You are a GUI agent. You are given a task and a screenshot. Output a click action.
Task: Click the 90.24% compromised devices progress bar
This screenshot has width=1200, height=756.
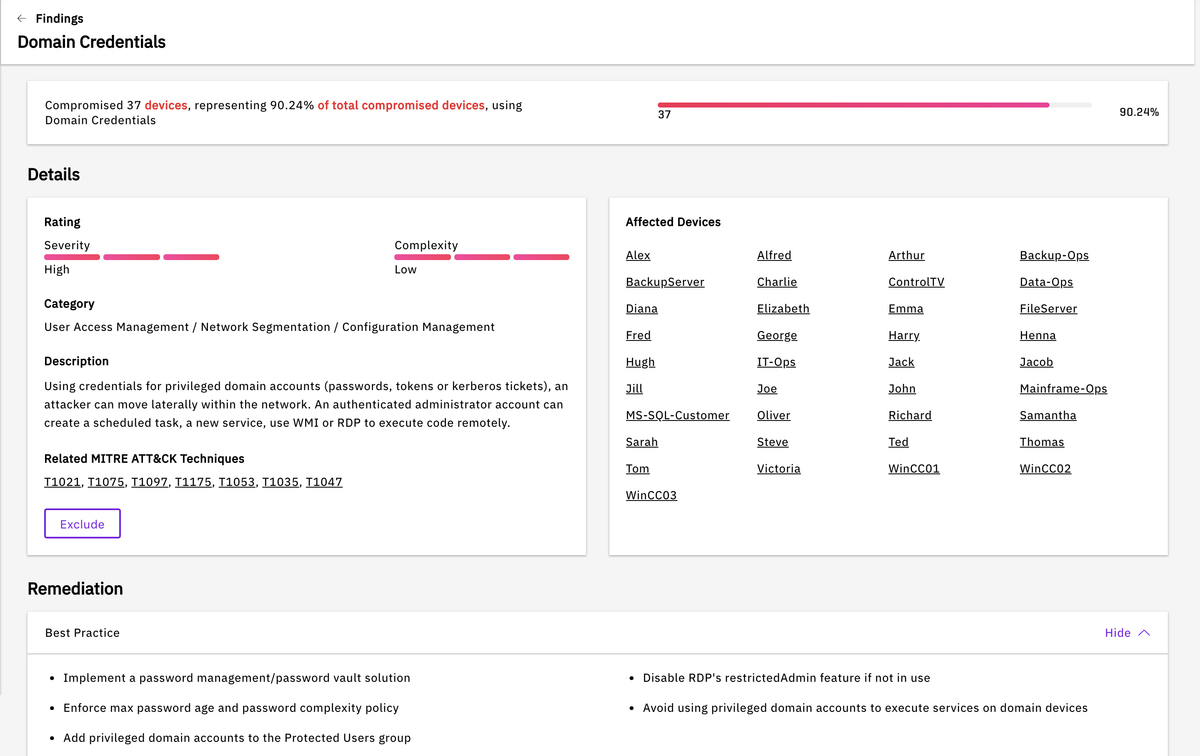coord(875,104)
